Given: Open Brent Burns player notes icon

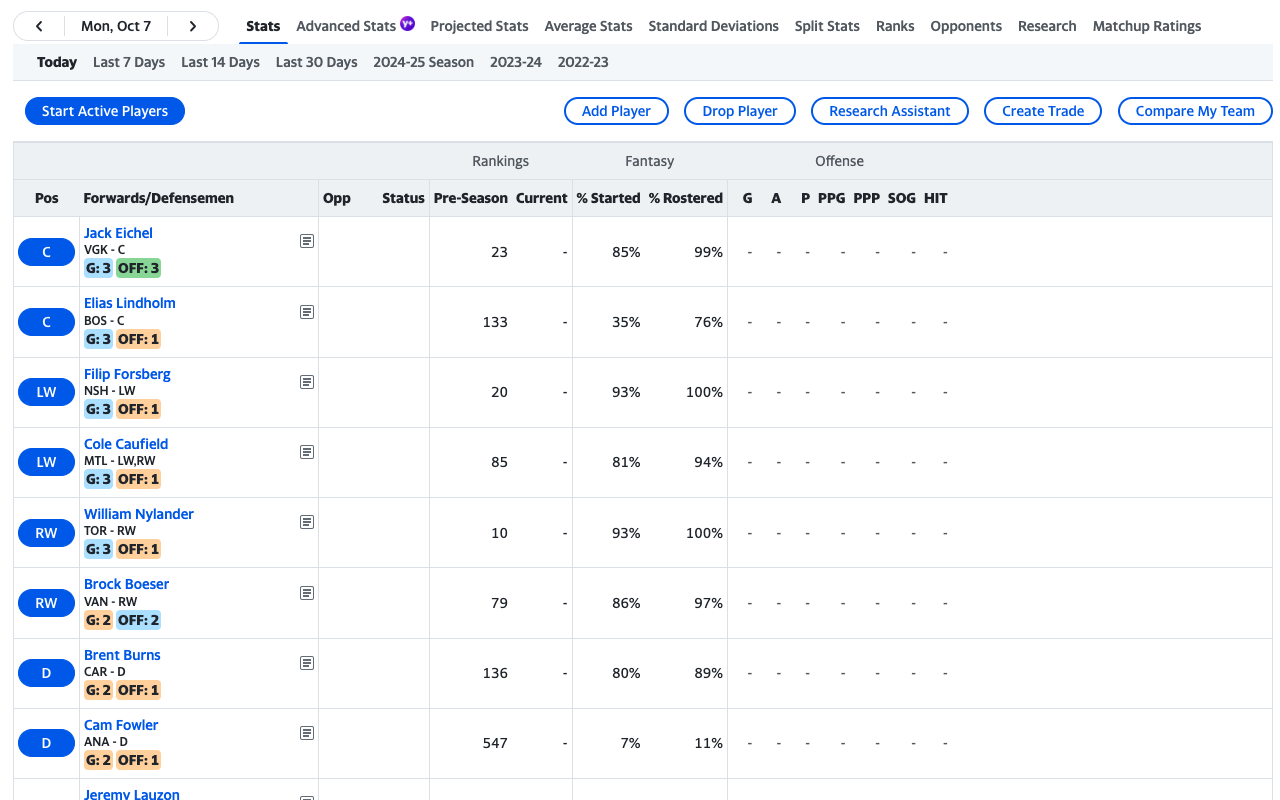Looking at the screenshot, I should 307,663.
